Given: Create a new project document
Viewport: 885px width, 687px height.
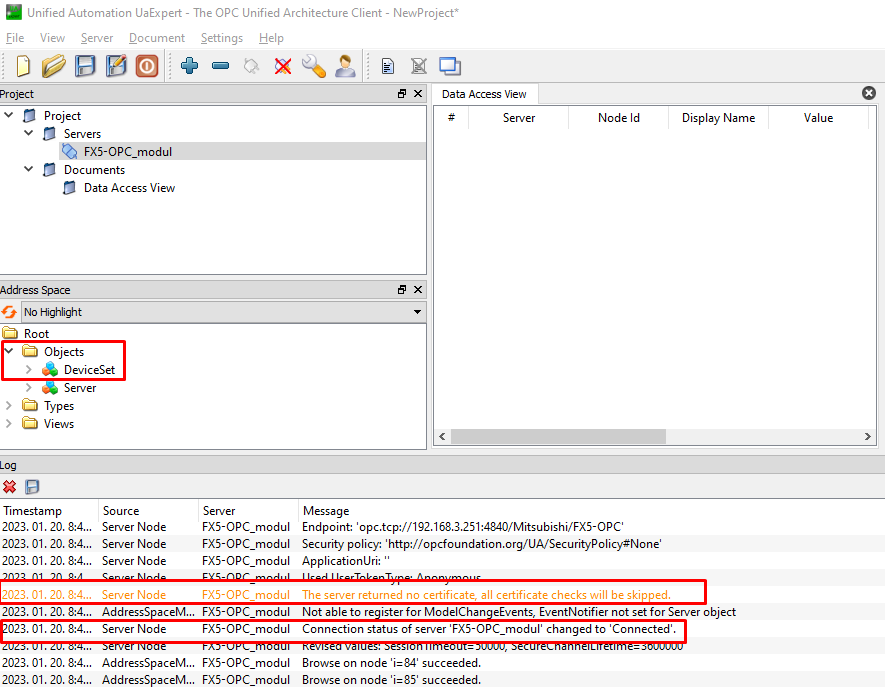Looking at the screenshot, I should pyautogui.click(x=23, y=66).
